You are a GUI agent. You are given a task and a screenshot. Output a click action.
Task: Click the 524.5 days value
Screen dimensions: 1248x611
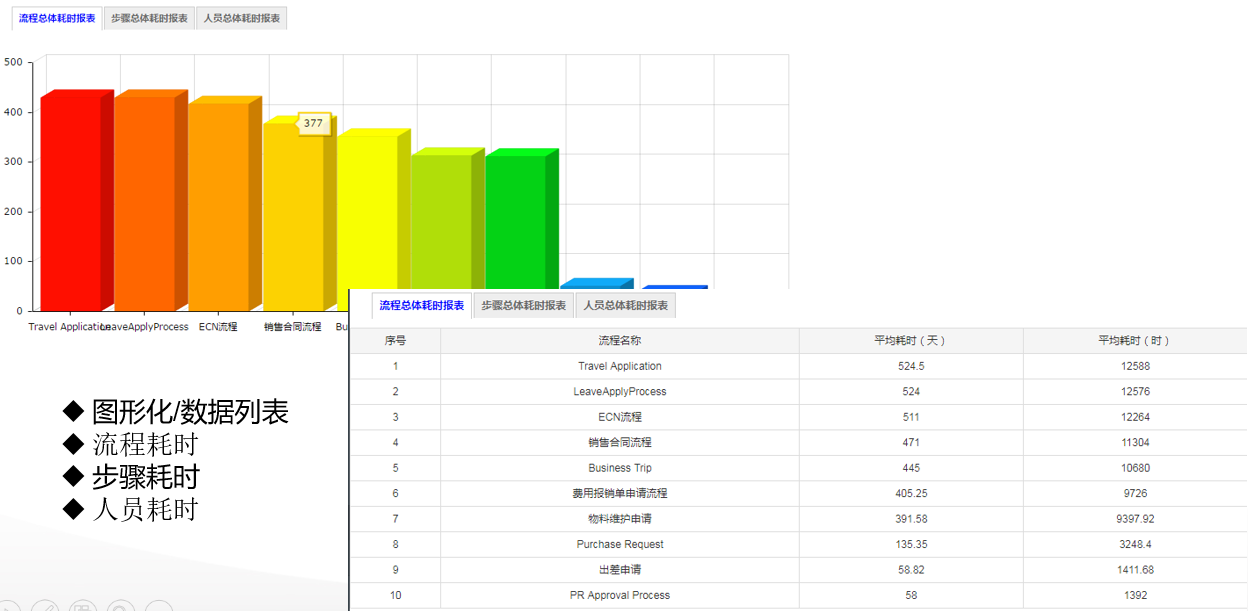coord(911,366)
